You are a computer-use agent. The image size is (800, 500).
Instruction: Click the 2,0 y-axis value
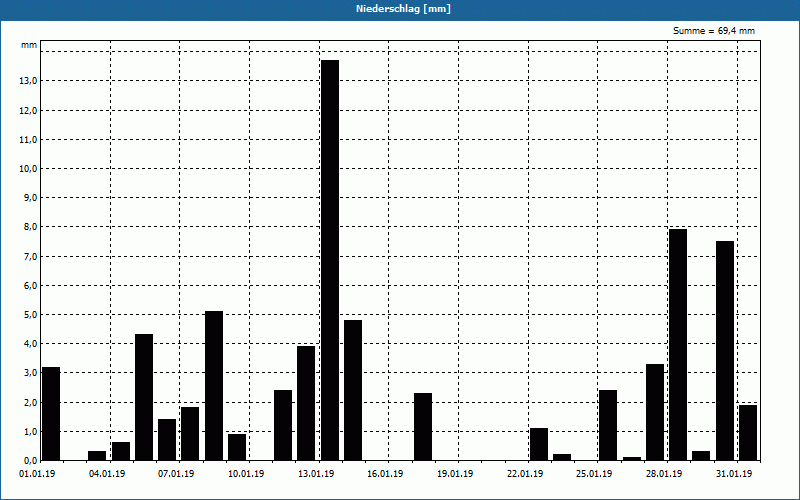click(x=30, y=402)
